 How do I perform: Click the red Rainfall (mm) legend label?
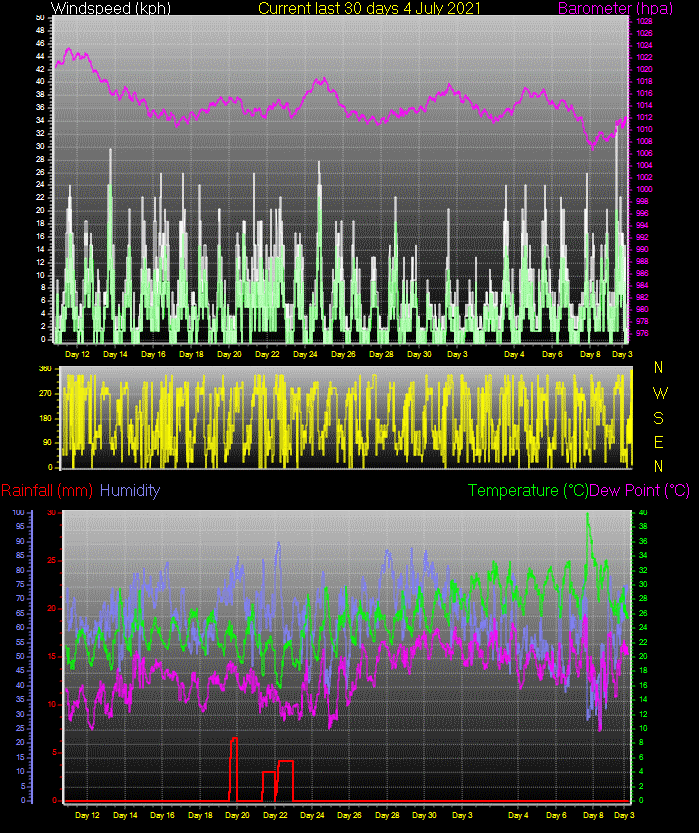(x=47, y=490)
